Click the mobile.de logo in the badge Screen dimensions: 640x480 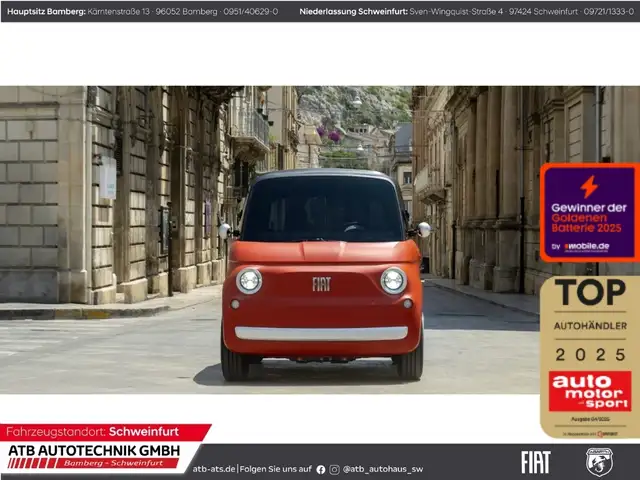click(587, 247)
